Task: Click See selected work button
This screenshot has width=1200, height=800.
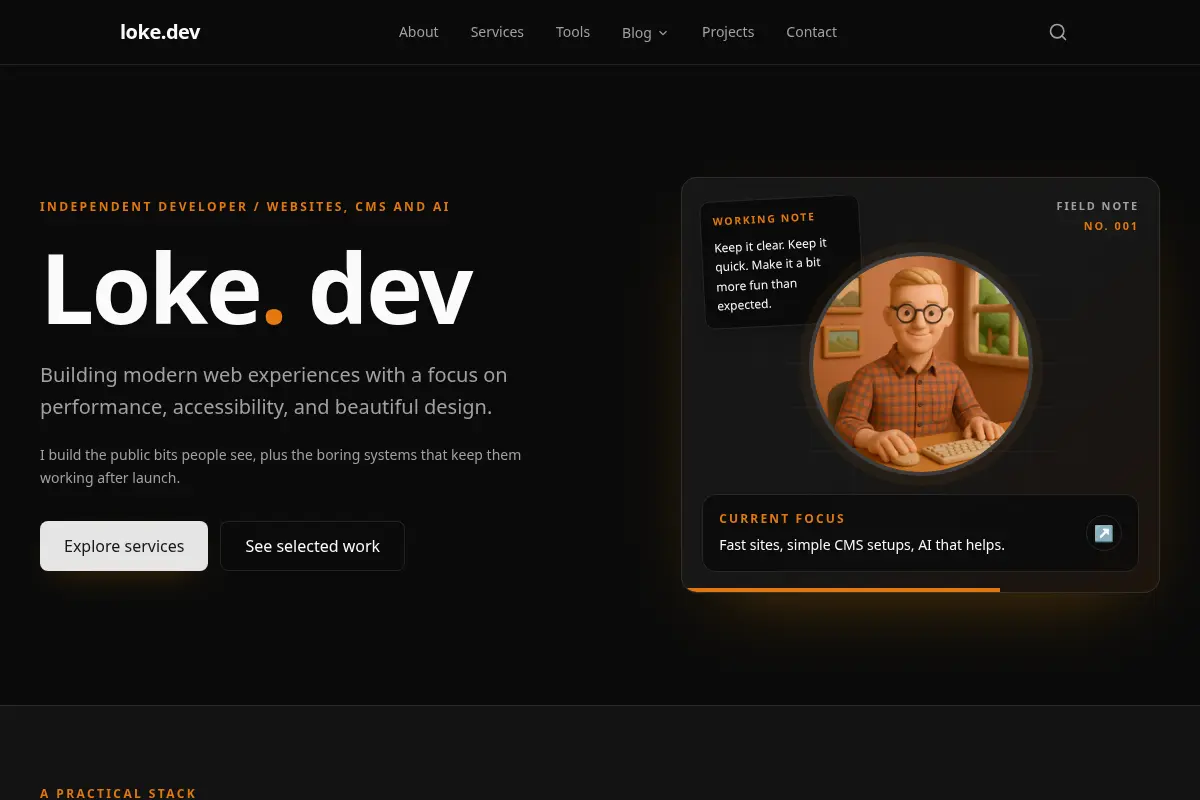Action: point(312,546)
